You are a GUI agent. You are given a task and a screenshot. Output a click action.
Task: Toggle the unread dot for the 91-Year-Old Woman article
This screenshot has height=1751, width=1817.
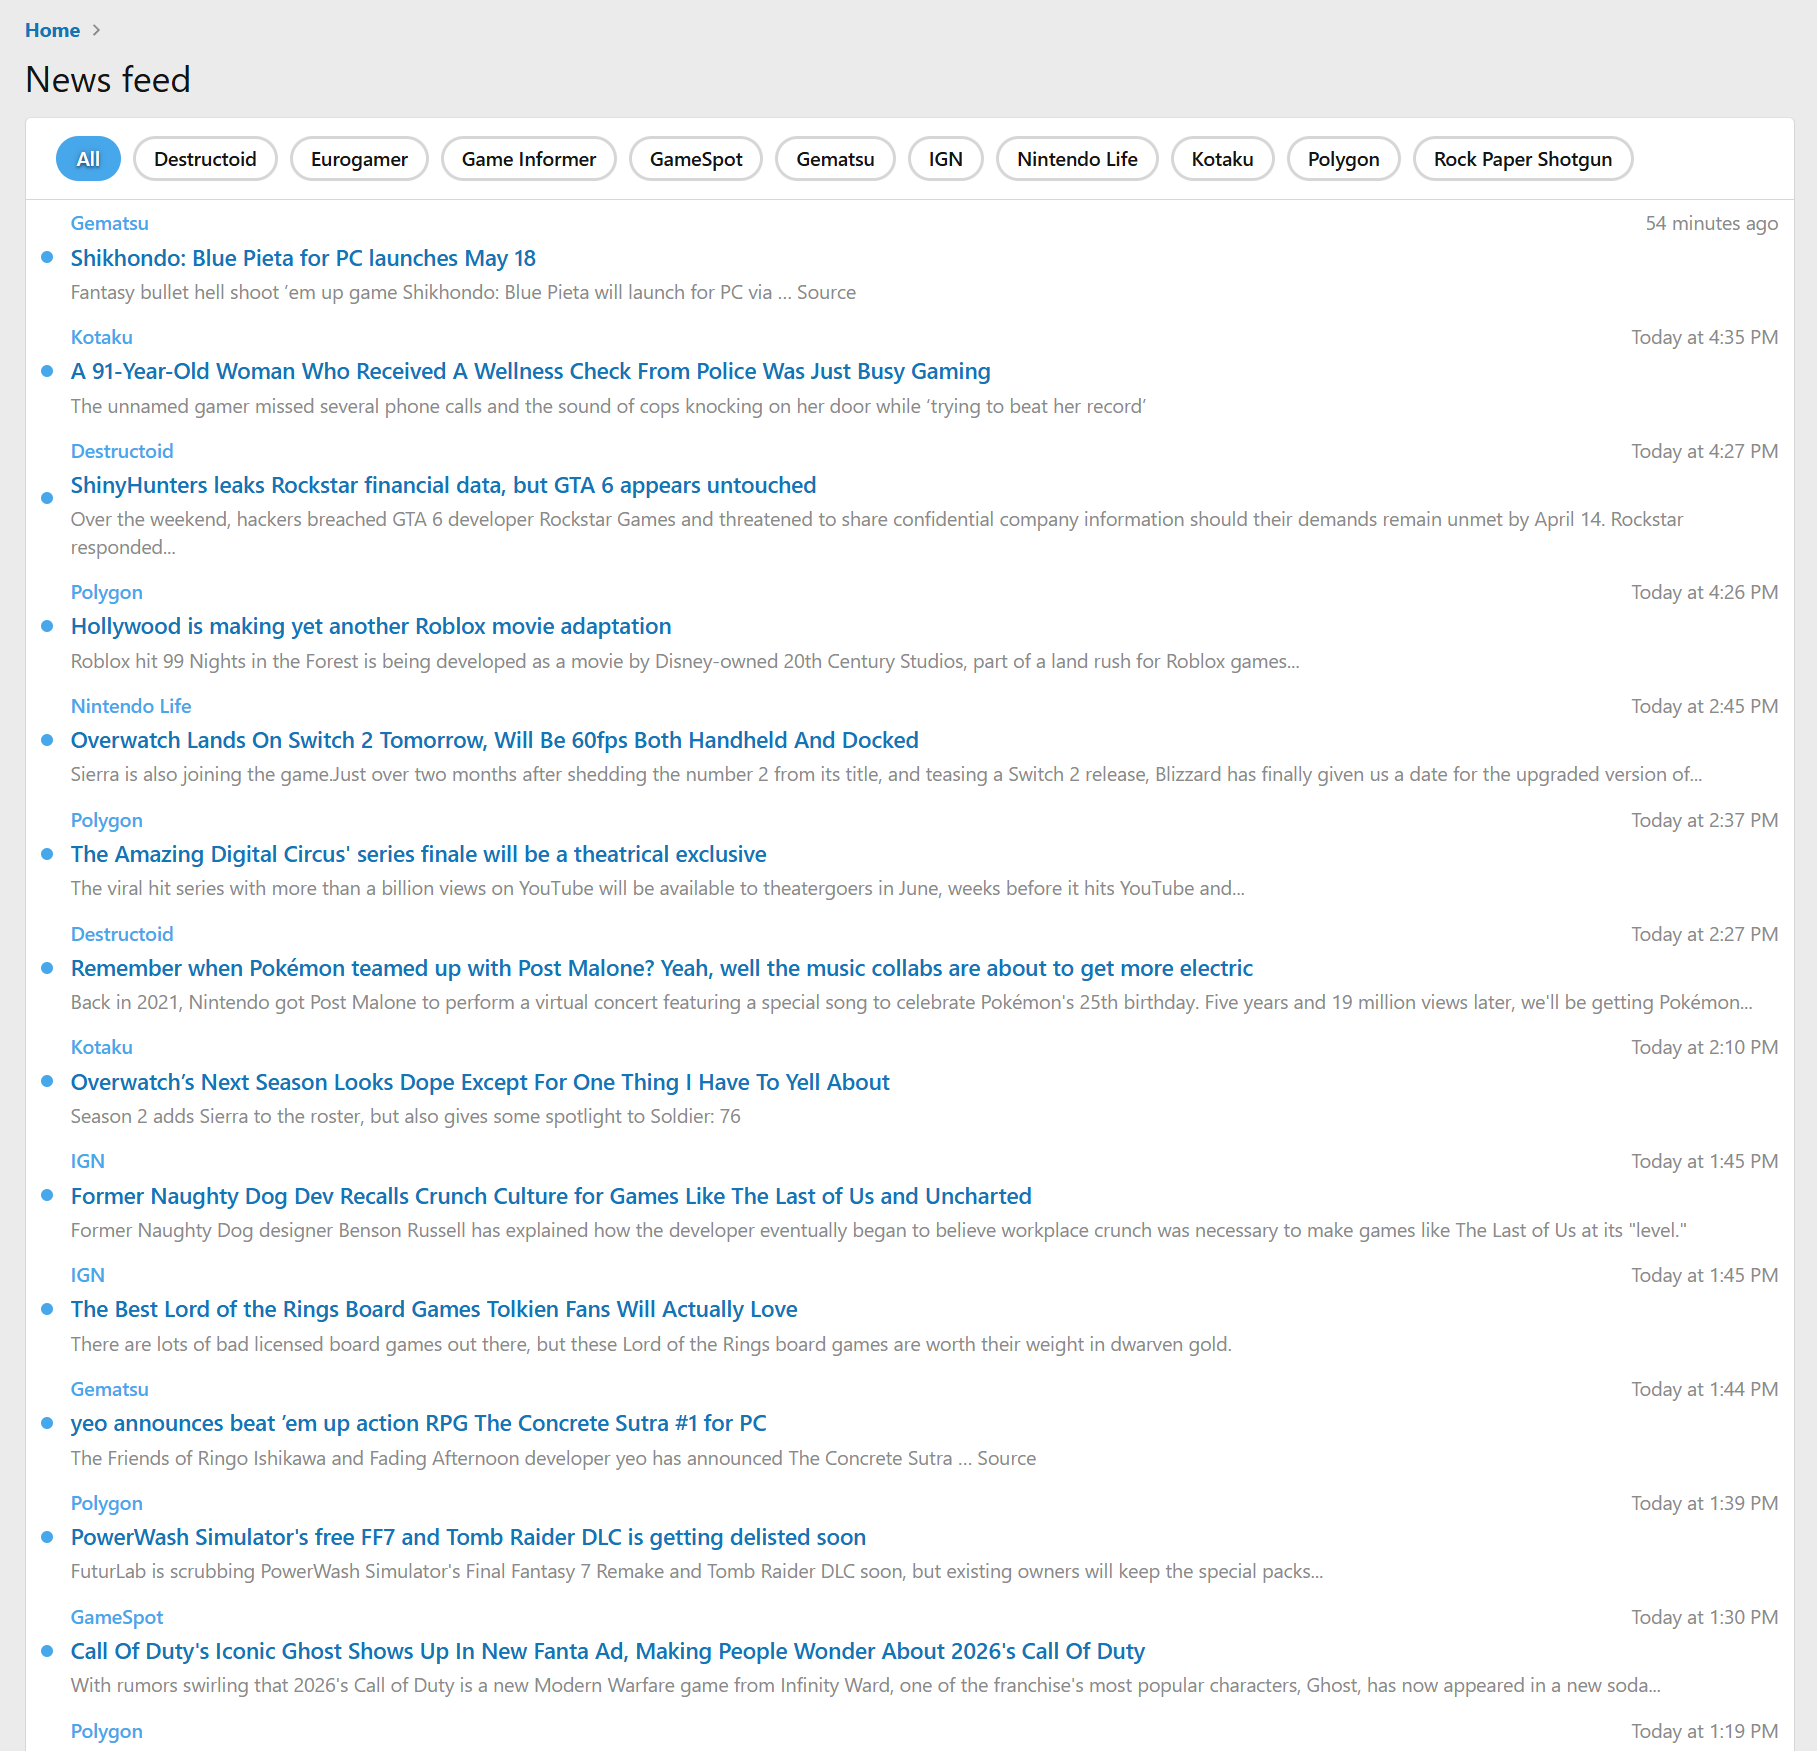[47, 371]
